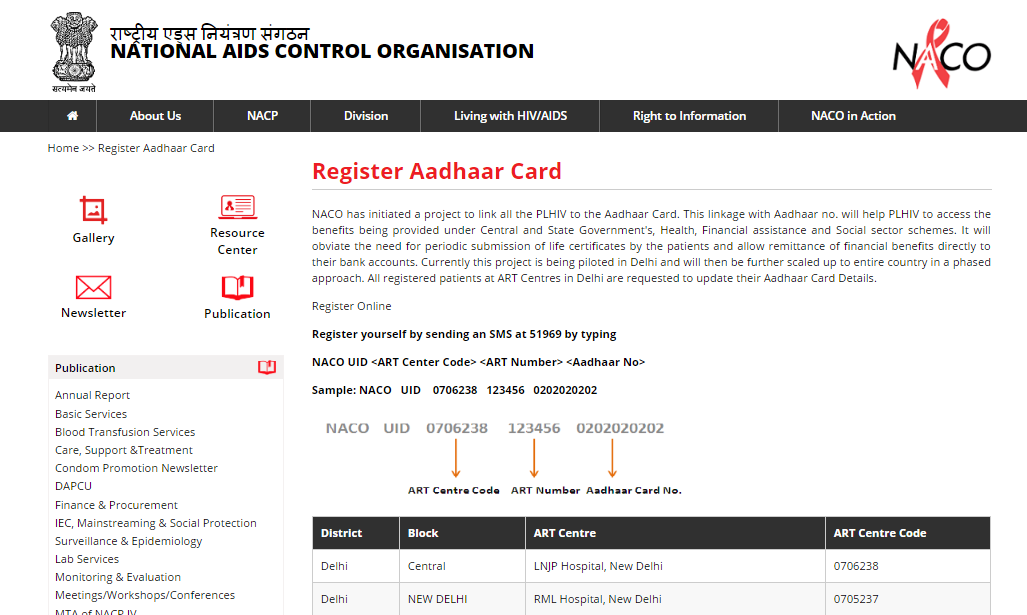Click the ART Centre column header

coord(675,533)
